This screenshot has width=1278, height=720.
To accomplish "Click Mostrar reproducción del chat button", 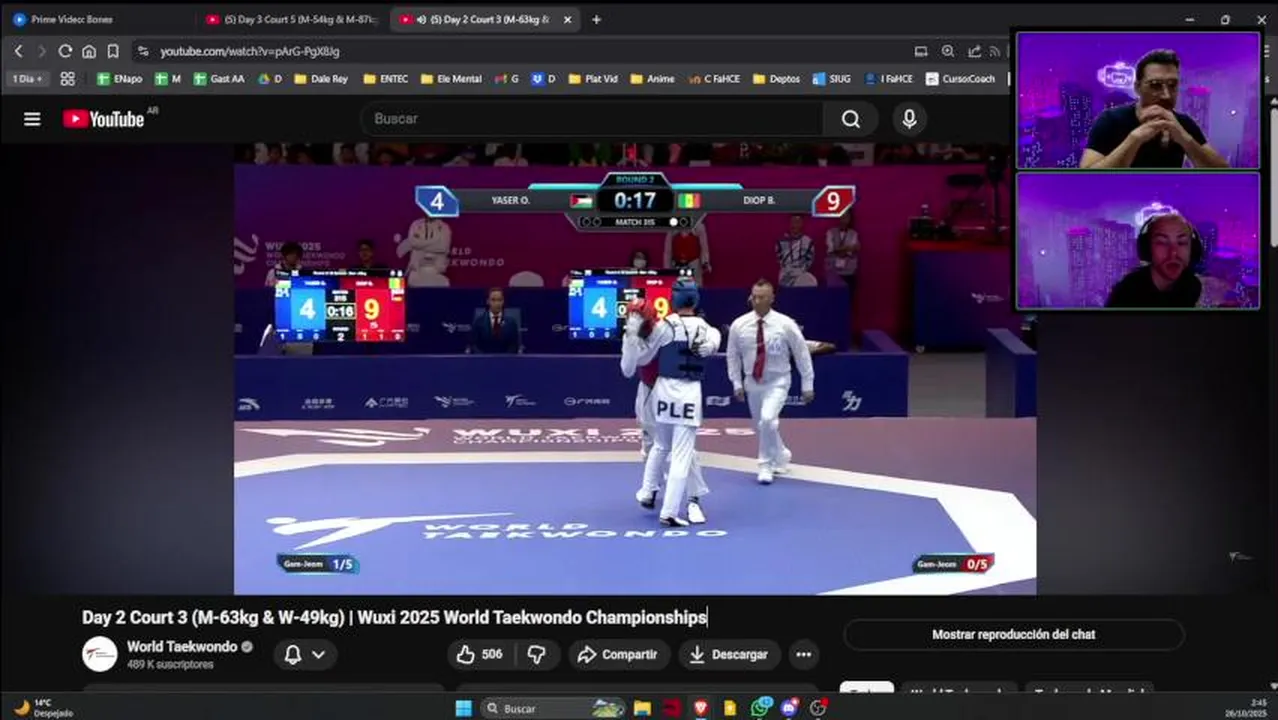I will click(x=1013, y=635).
